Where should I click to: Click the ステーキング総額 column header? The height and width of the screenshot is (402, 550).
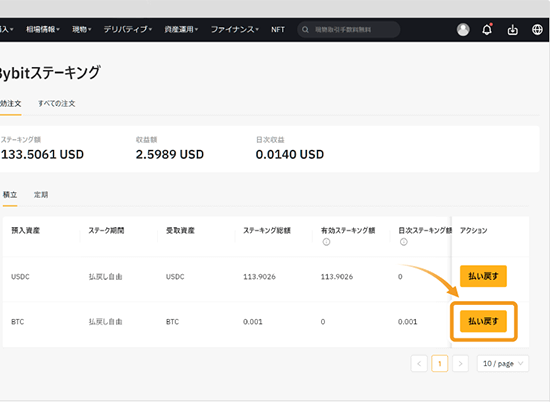coord(267,230)
